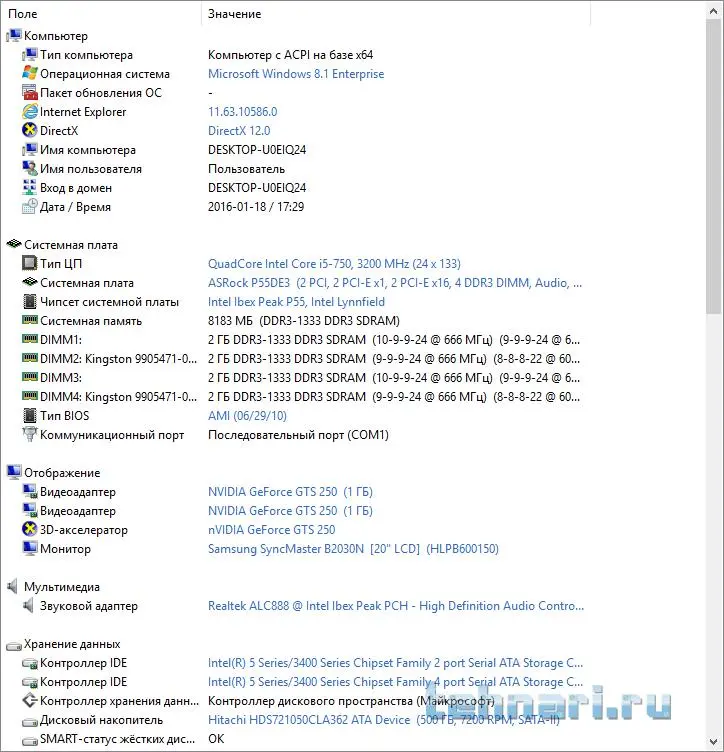Image resolution: width=724 pixels, height=752 pixels.
Task: Click the vertical scrollbar thumb
Action: [713, 166]
